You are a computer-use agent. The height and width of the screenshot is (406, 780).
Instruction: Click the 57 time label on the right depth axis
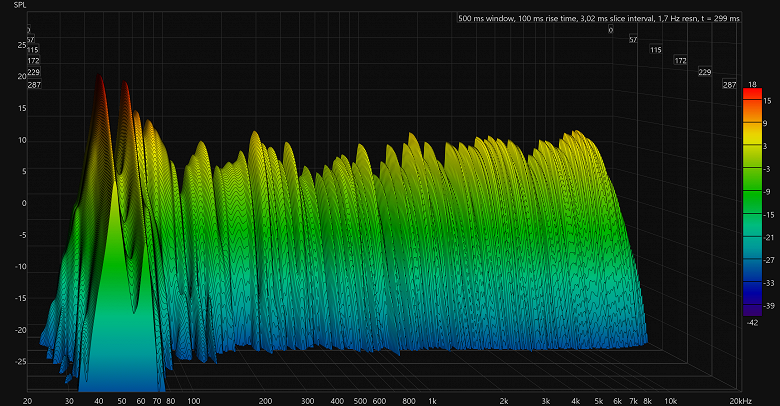[633, 39]
